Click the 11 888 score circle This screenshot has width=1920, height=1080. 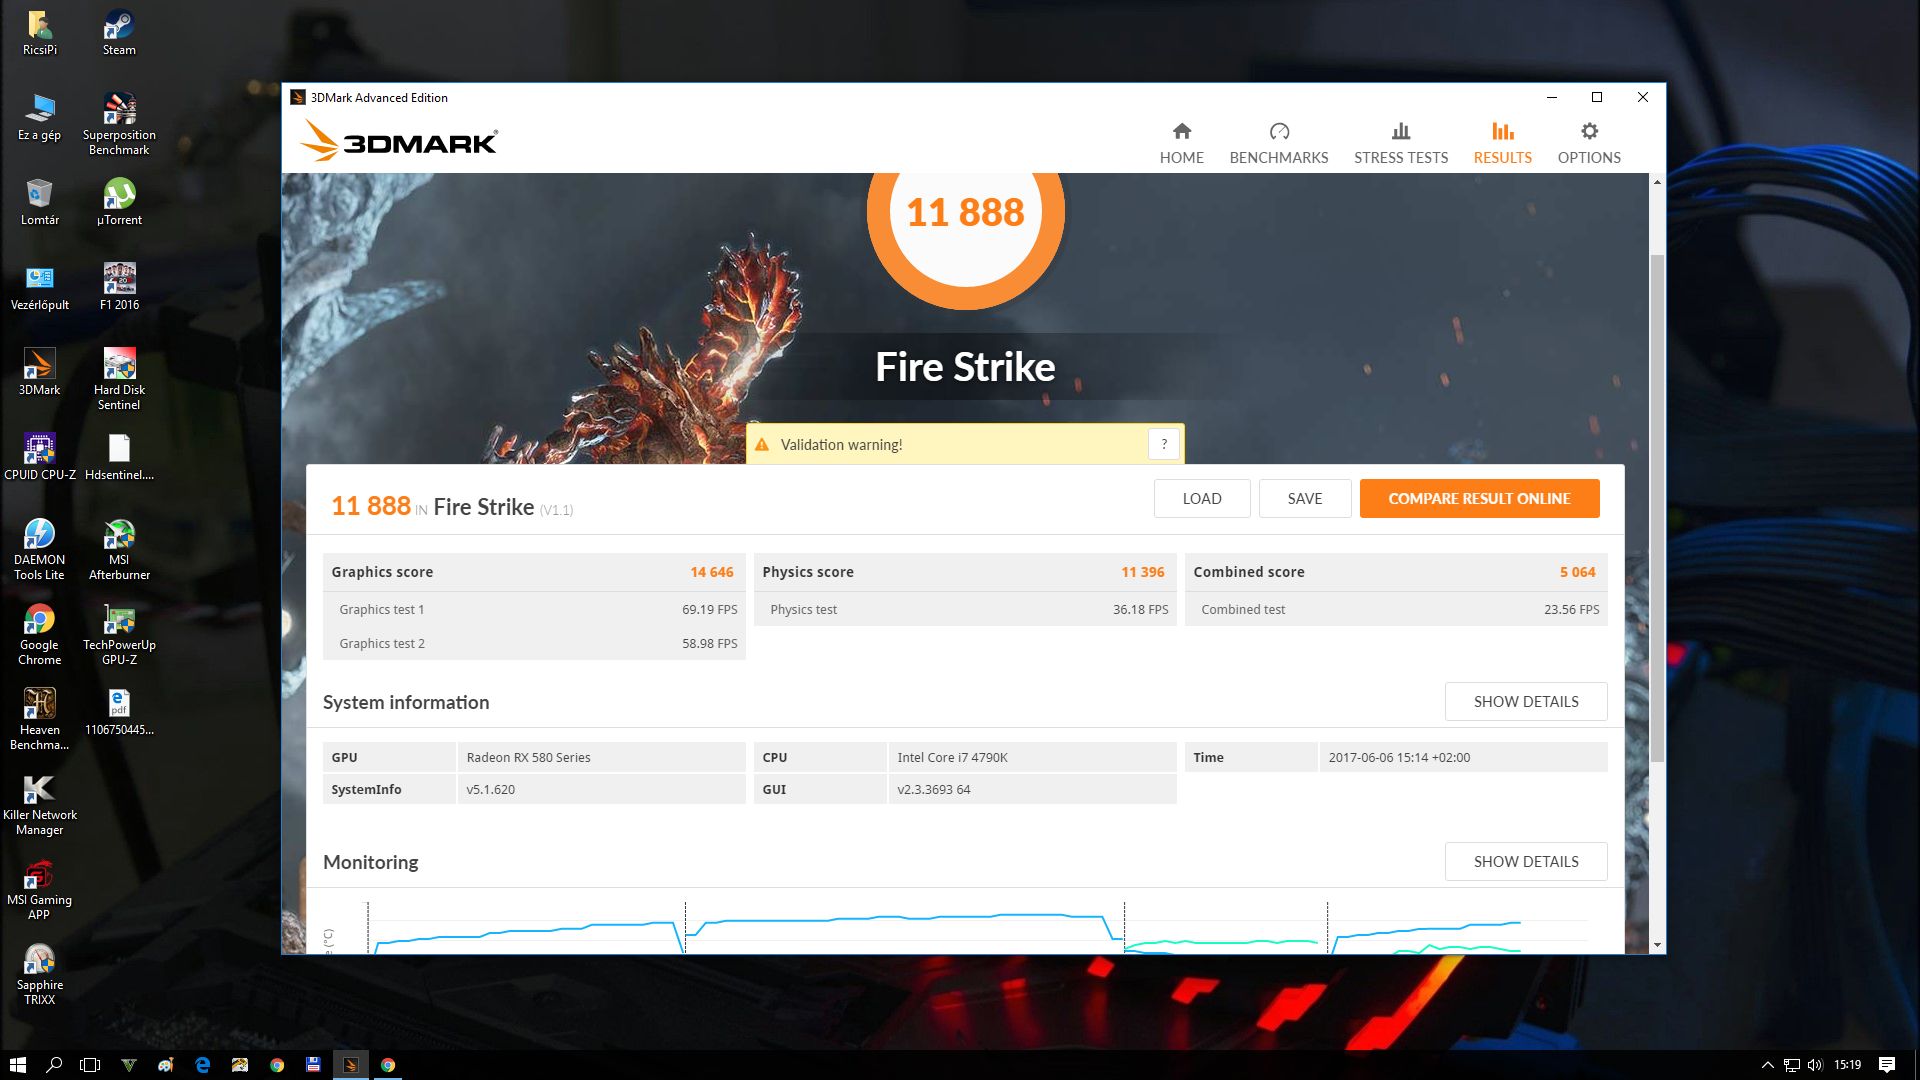(x=965, y=212)
